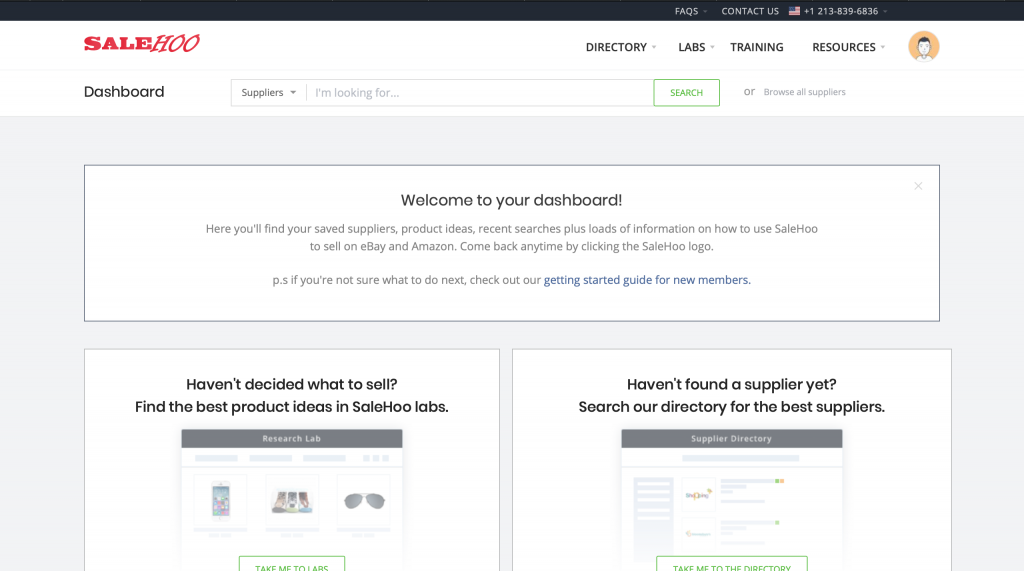1024x571 pixels.
Task: Click the SaleHoo logo
Action: pos(141,44)
